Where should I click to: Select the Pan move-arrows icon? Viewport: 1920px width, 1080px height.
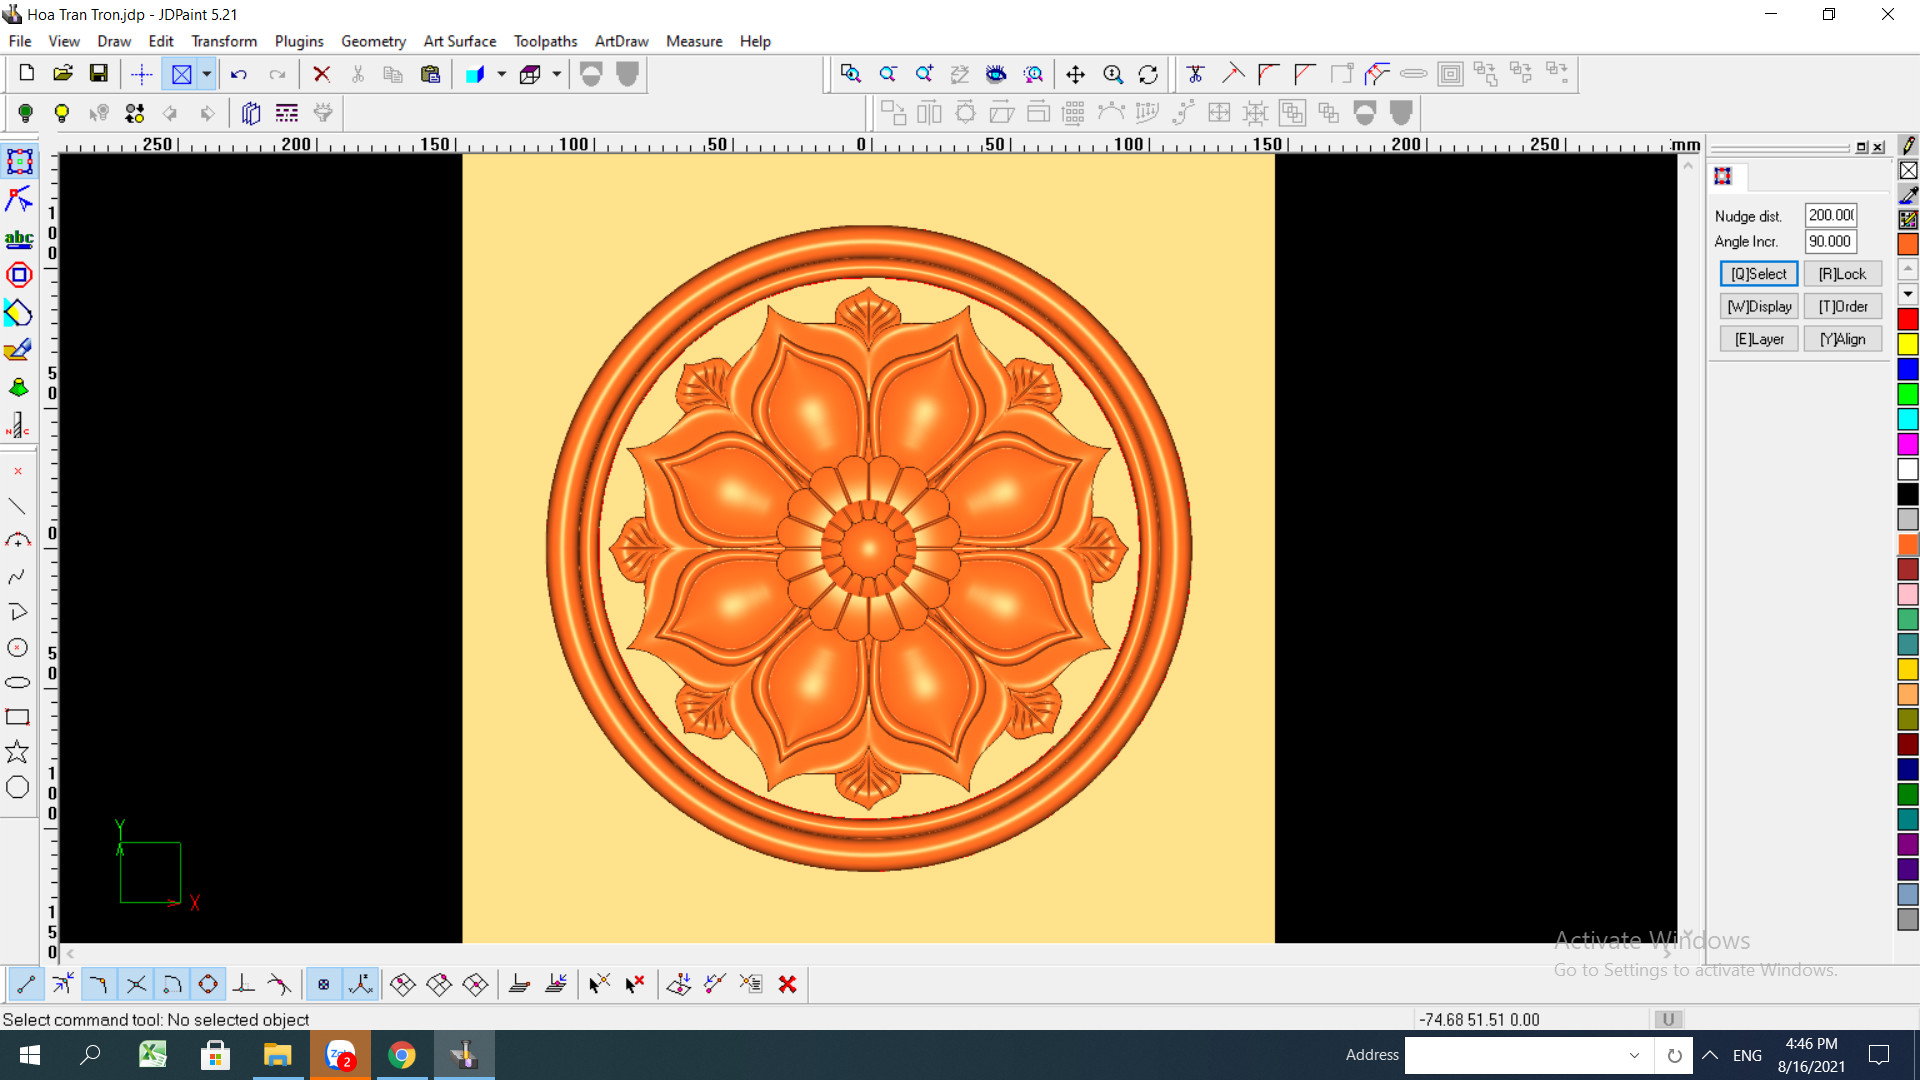(1075, 74)
